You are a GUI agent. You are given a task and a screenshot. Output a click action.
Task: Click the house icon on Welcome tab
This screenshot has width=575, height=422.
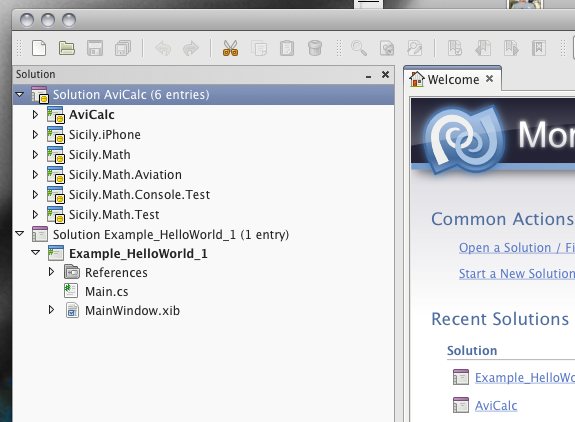pyautogui.click(x=417, y=79)
